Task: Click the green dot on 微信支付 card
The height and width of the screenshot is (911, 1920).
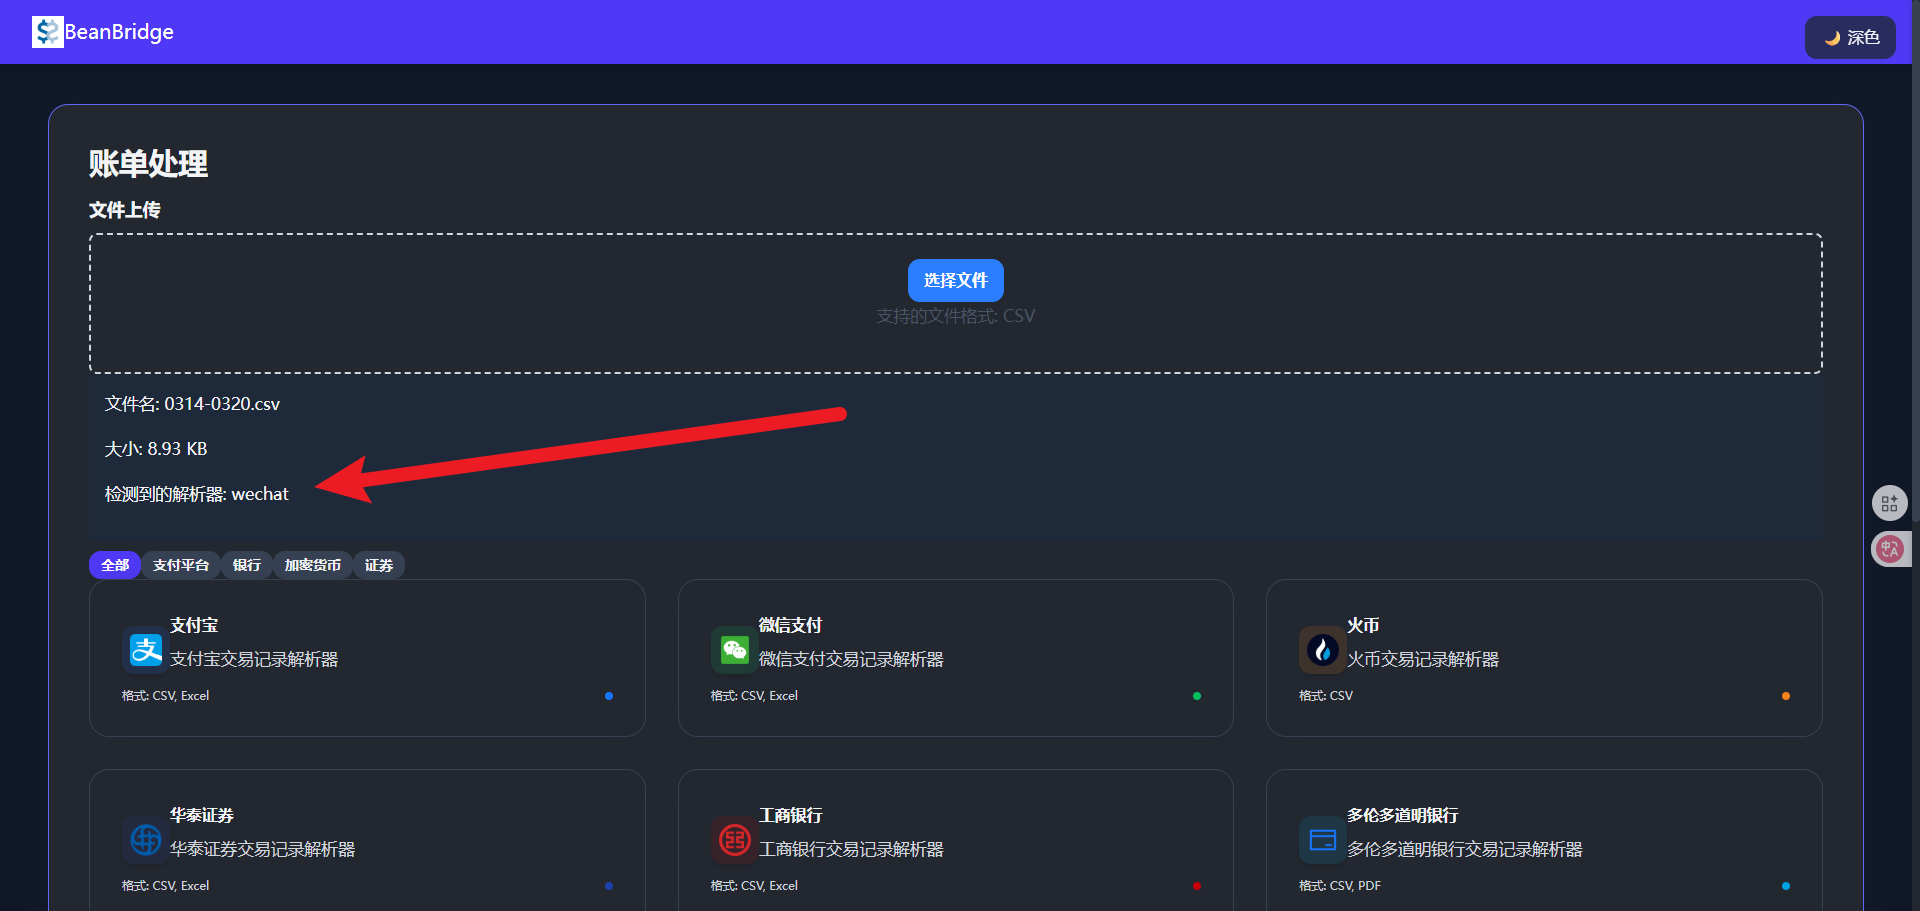Action: coord(1197,696)
